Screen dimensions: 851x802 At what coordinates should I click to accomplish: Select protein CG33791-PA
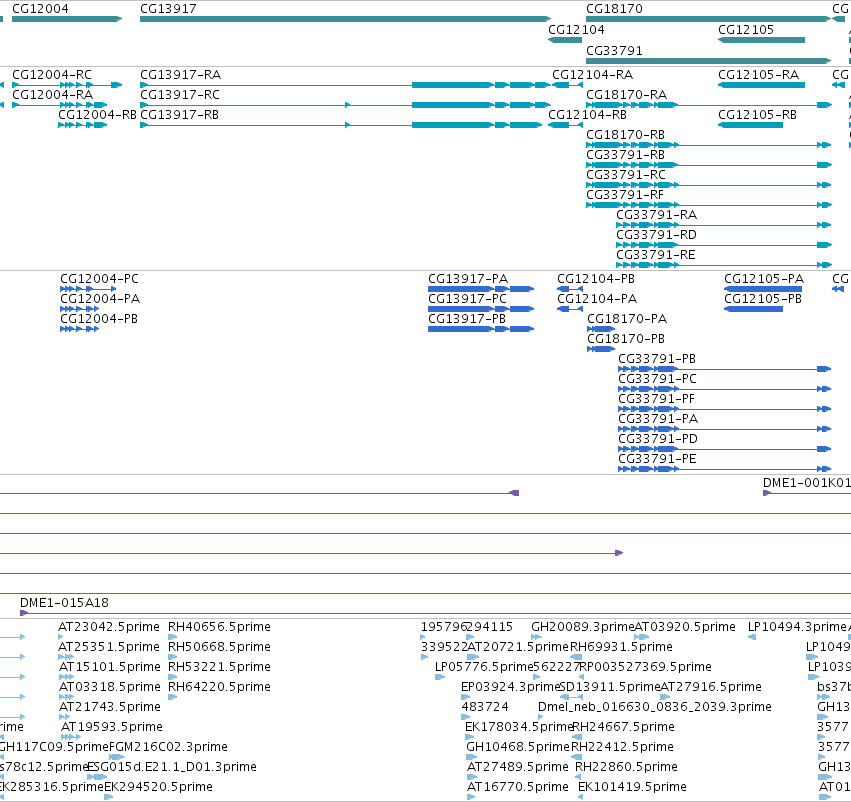658,419
